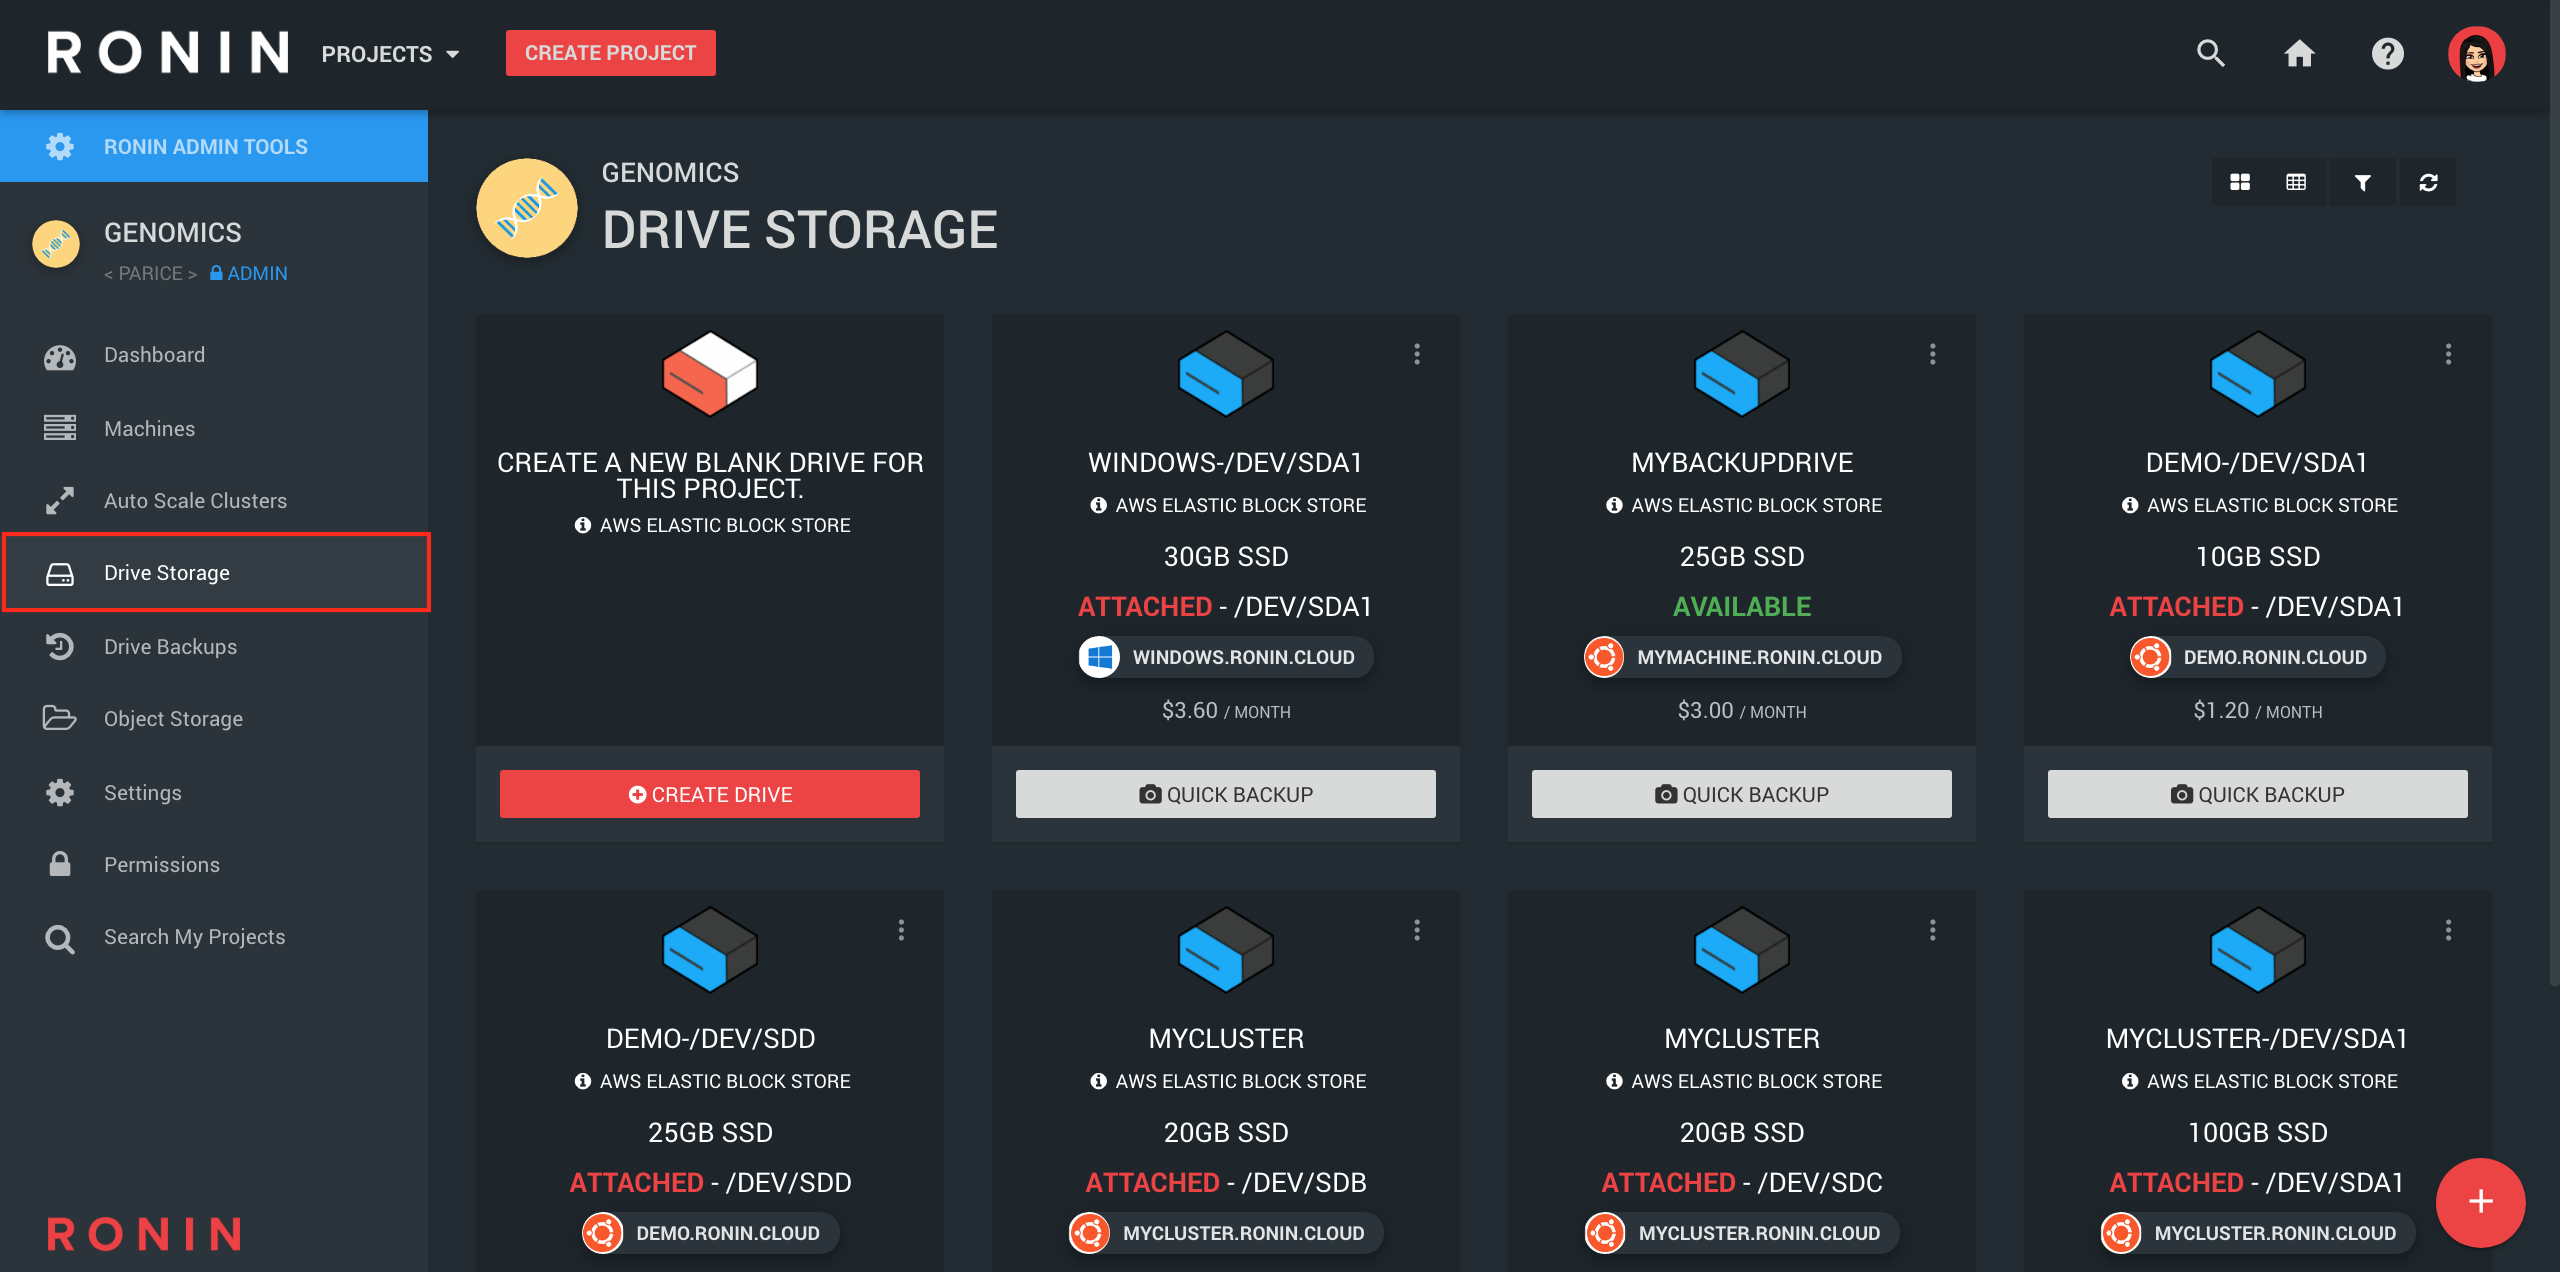Open options menu for WINDOWS-/DEV/SDA1 drive
Image resolution: width=2560 pixels, height=1272 pixels.
point(1417,354)
